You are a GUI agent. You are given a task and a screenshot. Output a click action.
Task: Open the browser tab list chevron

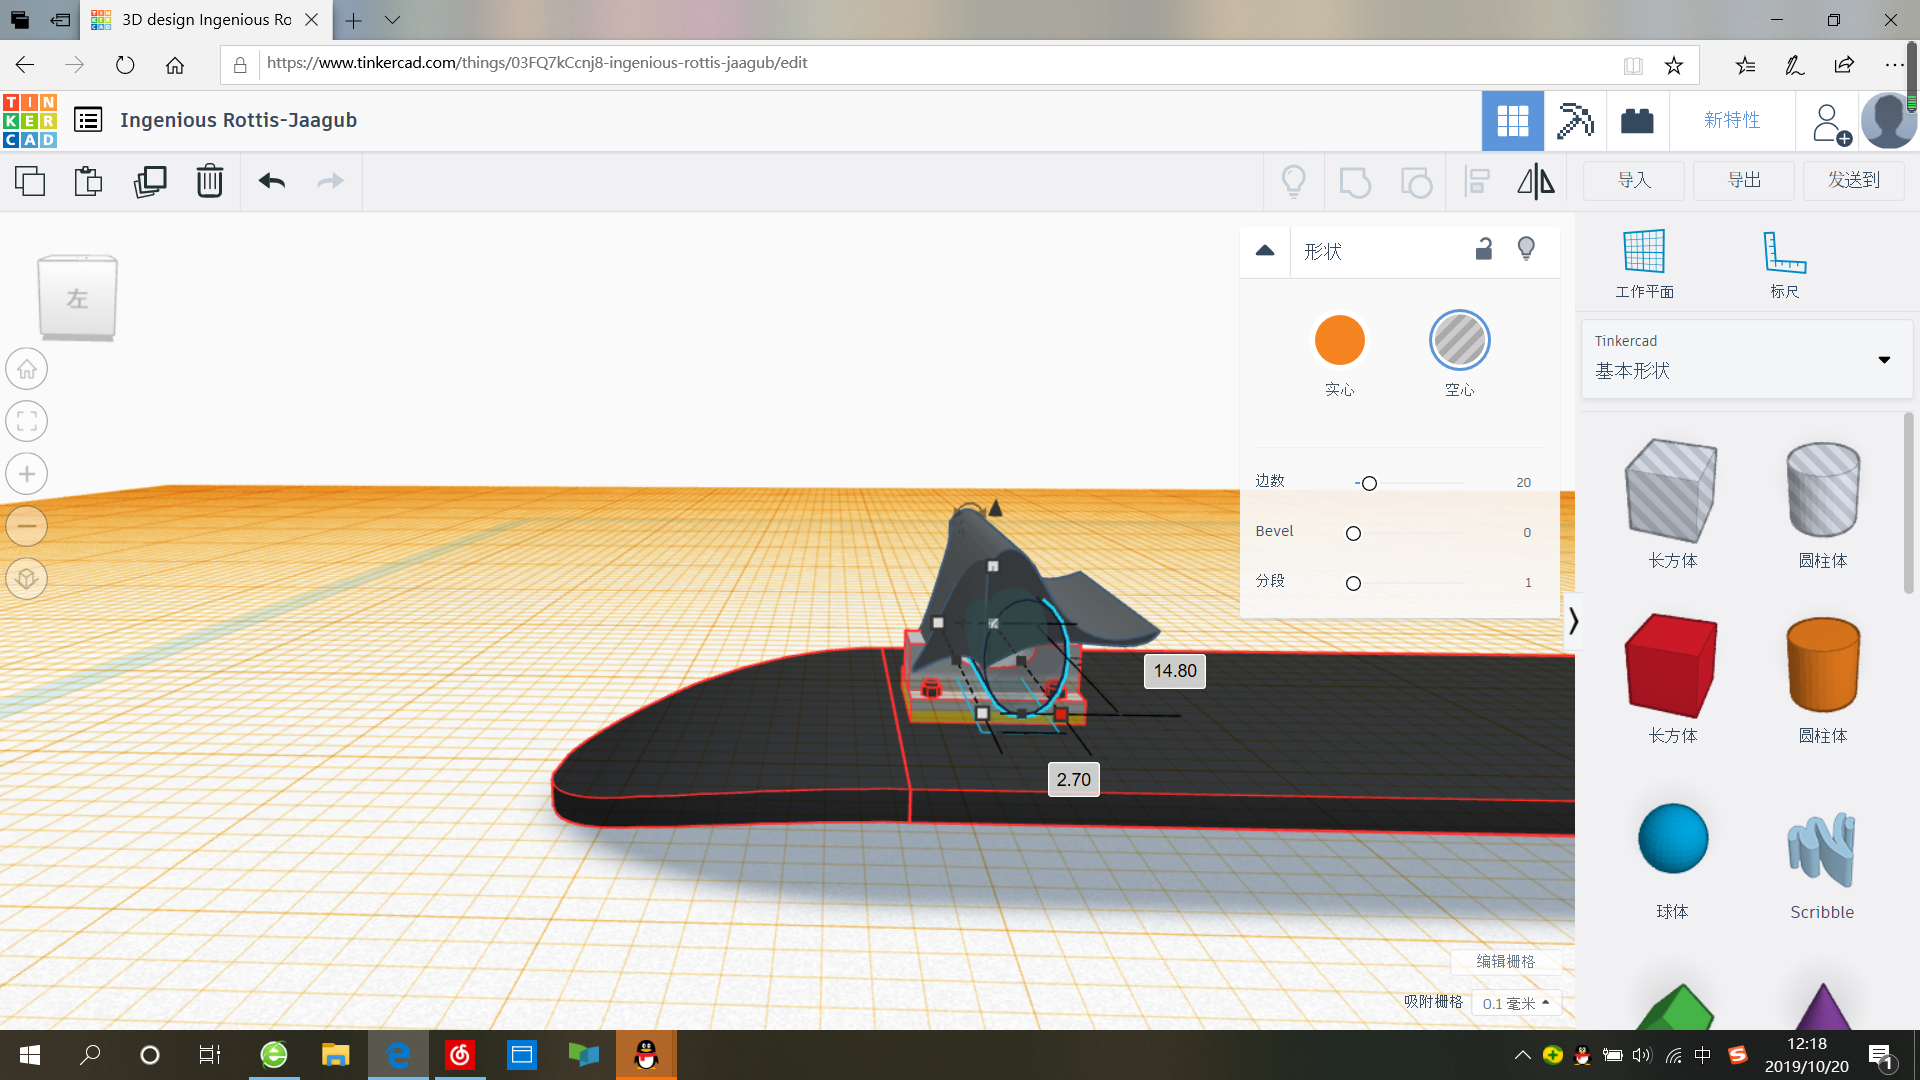392,20
